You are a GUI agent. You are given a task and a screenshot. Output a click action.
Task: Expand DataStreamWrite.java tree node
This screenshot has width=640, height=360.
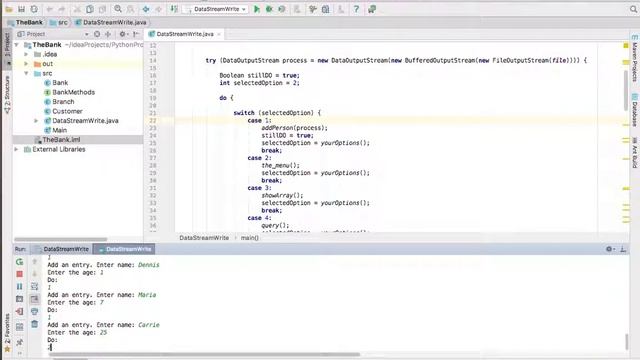click(36, 121)
